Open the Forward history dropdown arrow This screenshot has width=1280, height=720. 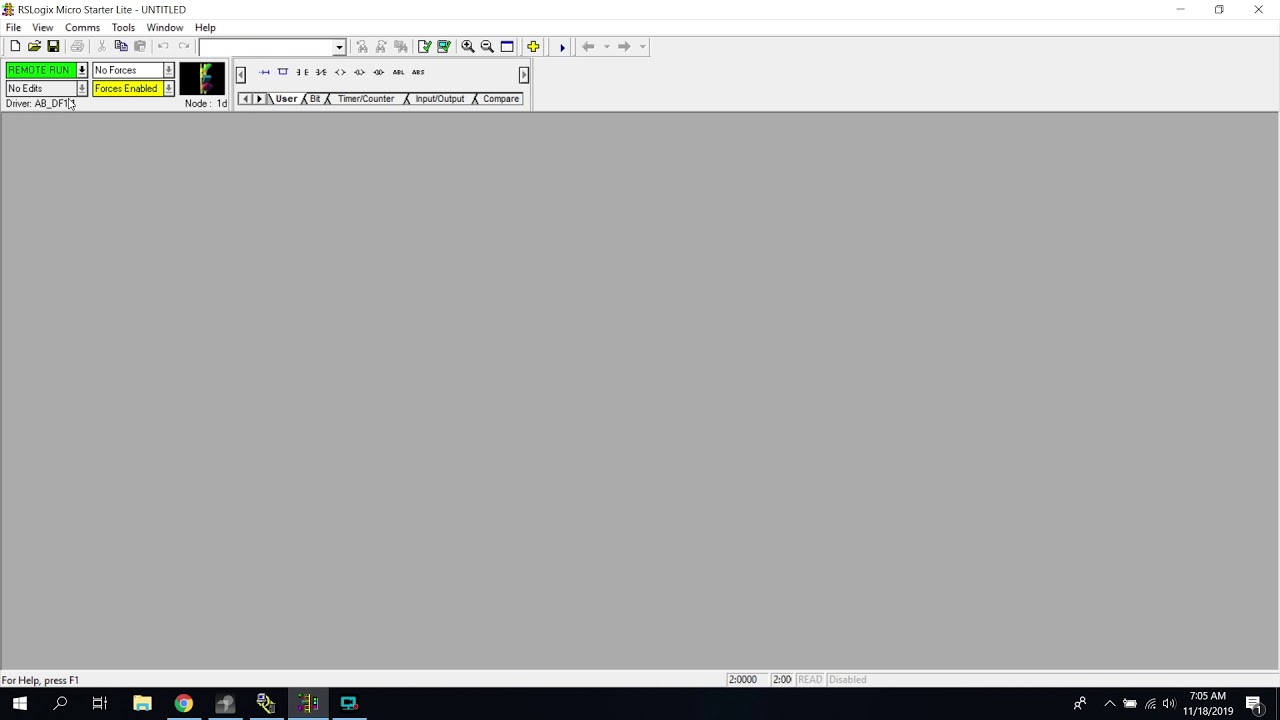642,46
